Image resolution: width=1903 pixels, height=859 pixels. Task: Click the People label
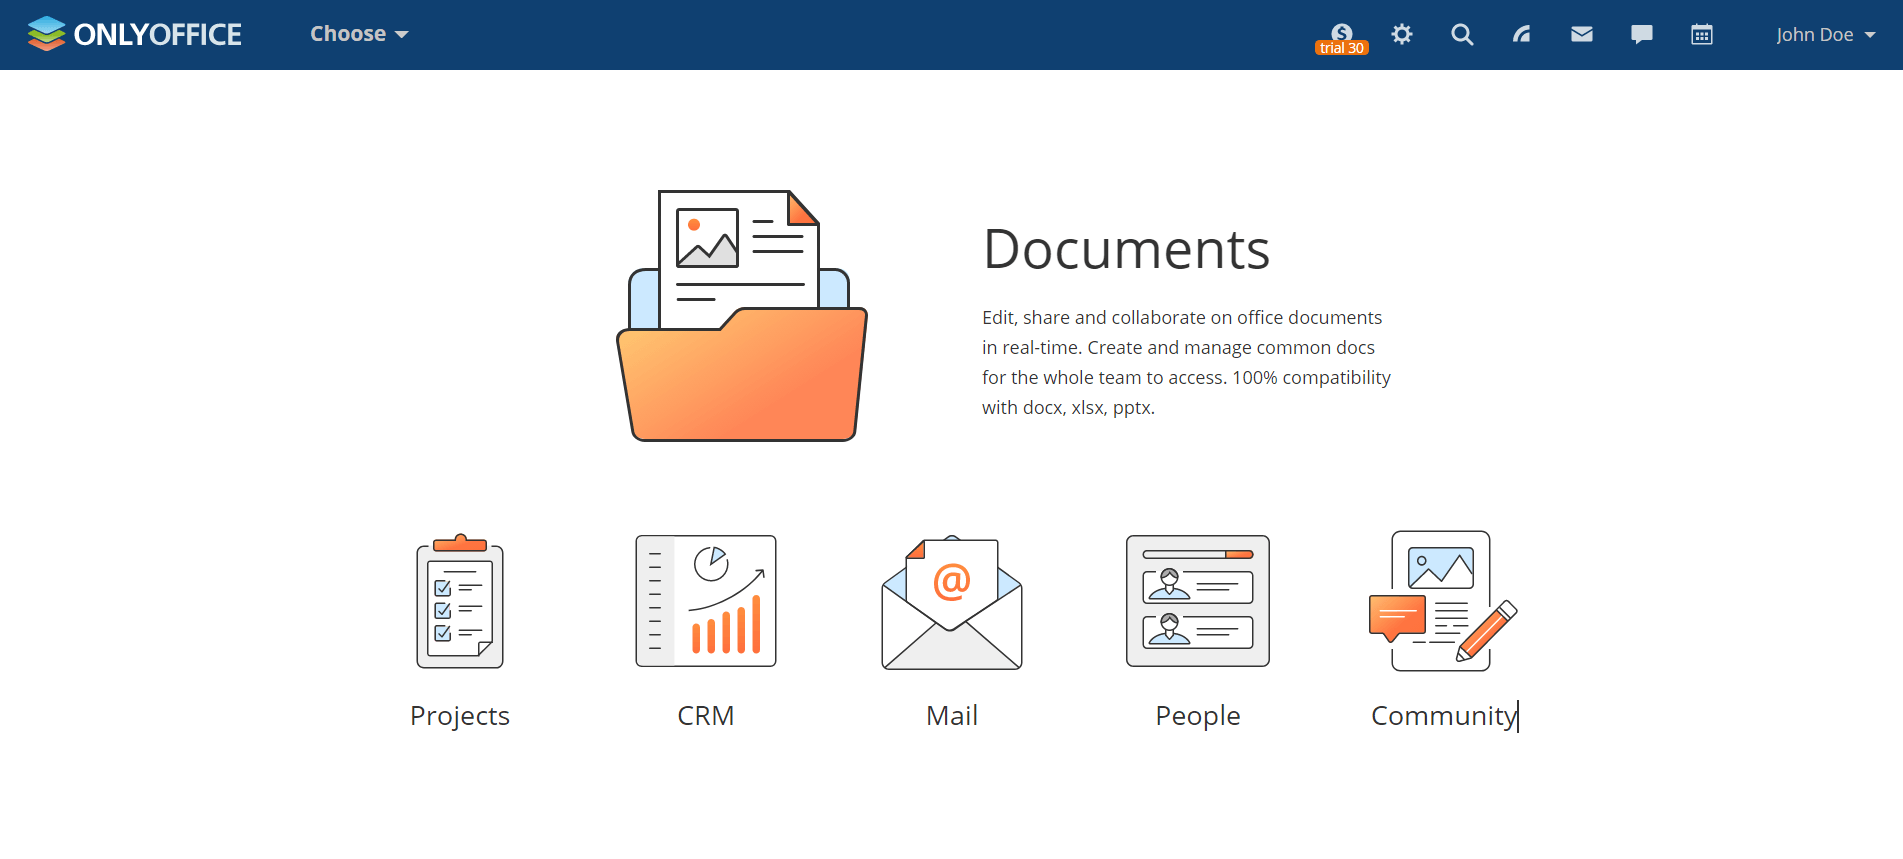pyautogui.click(x=1198, y=716)
